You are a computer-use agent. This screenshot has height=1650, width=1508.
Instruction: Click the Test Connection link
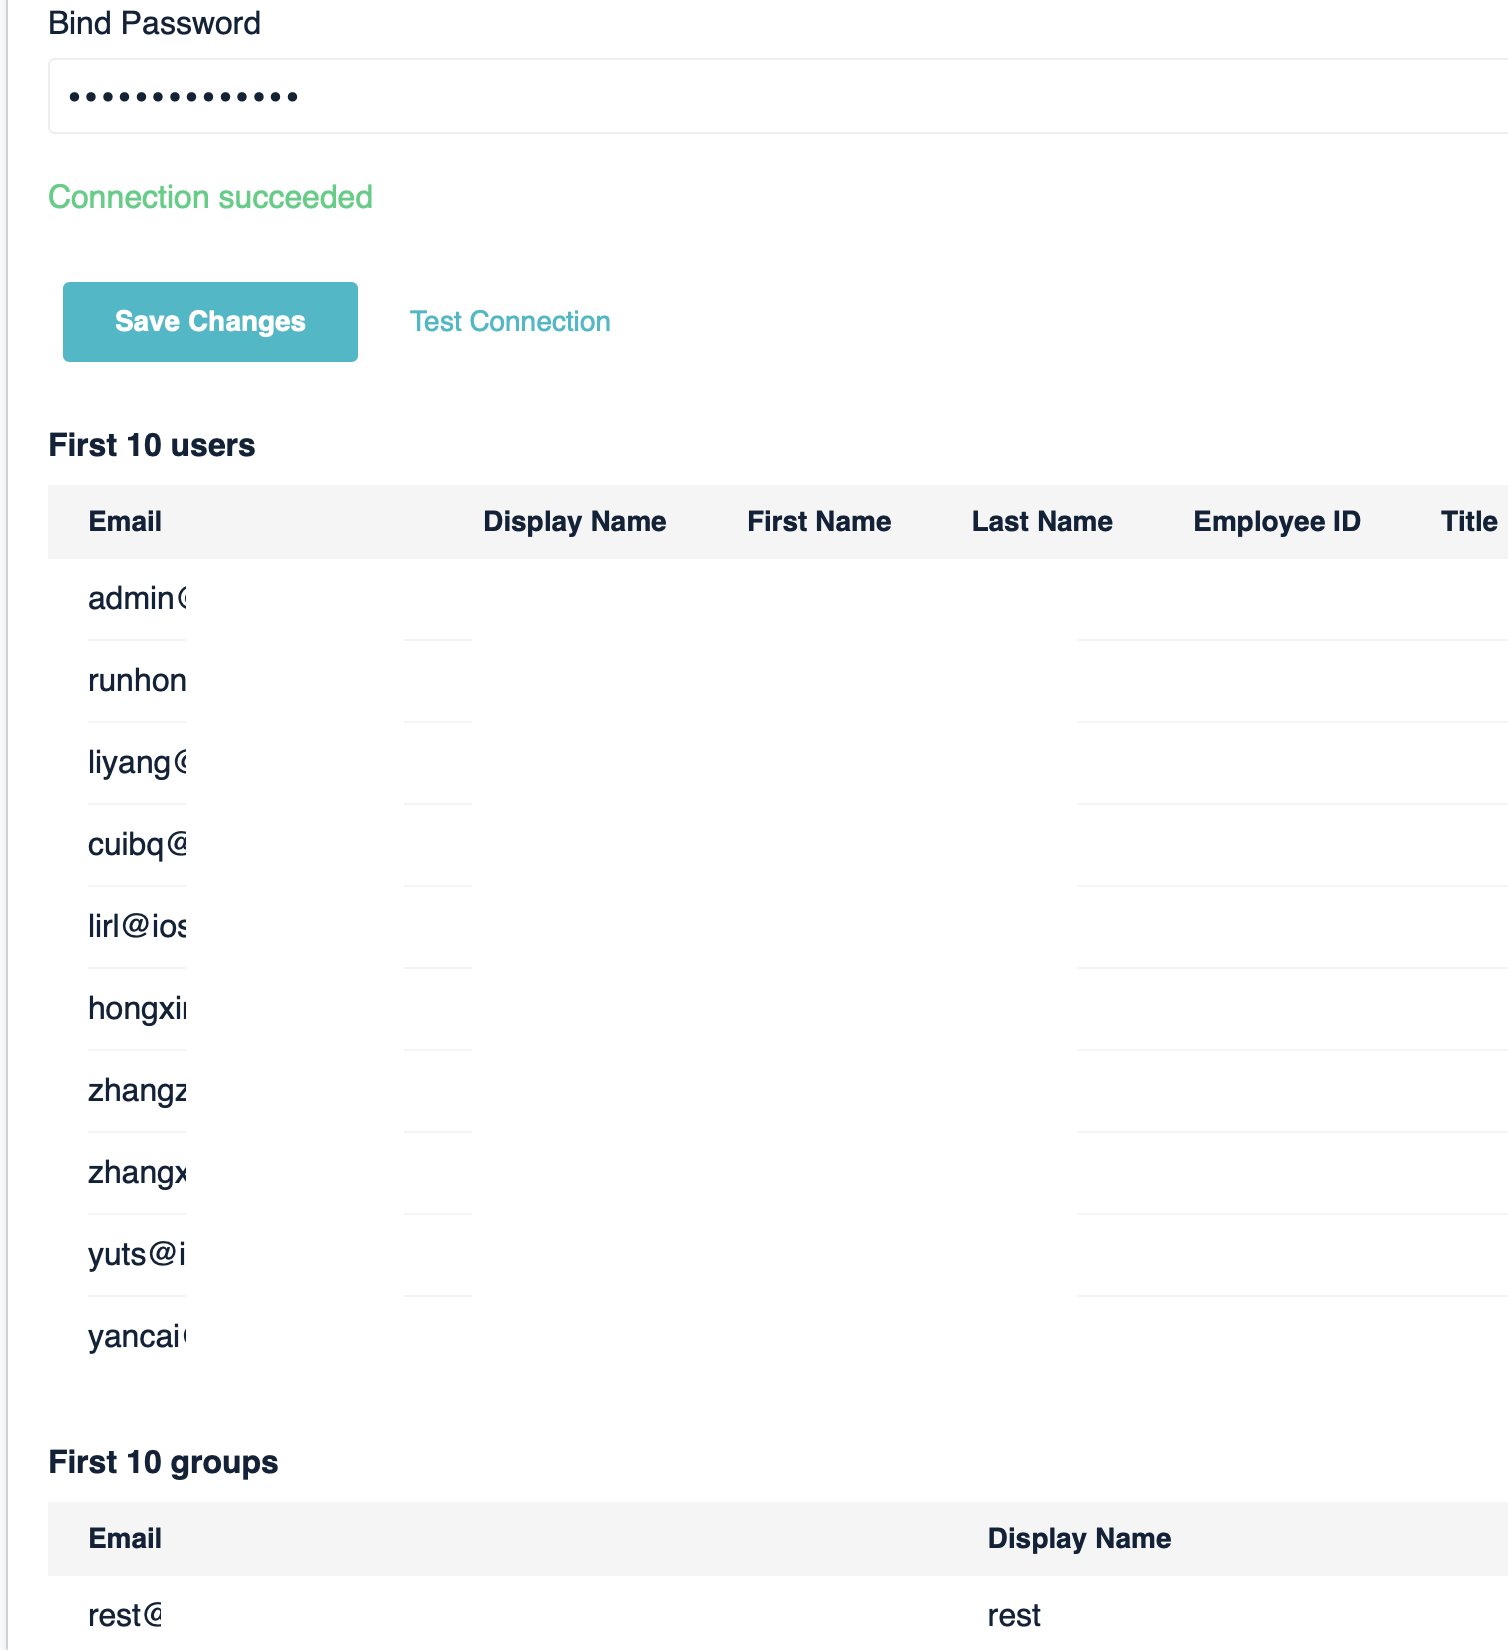click(x=509, y=321)
